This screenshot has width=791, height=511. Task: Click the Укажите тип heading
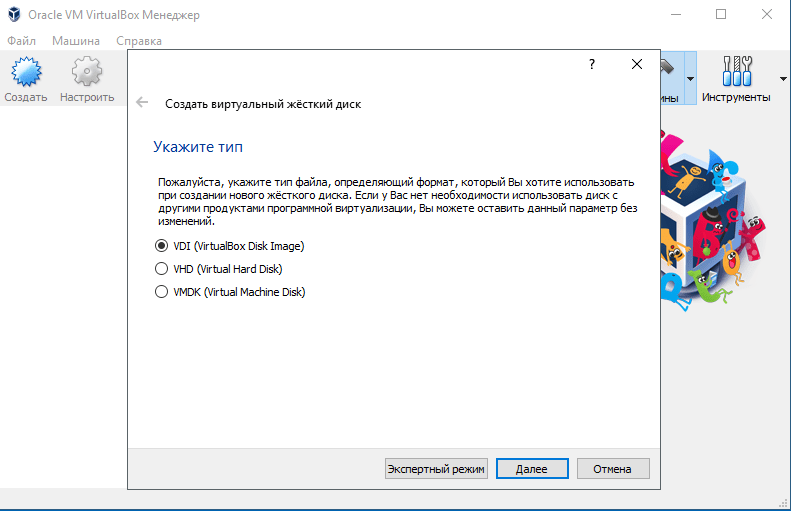pos(198,147)
